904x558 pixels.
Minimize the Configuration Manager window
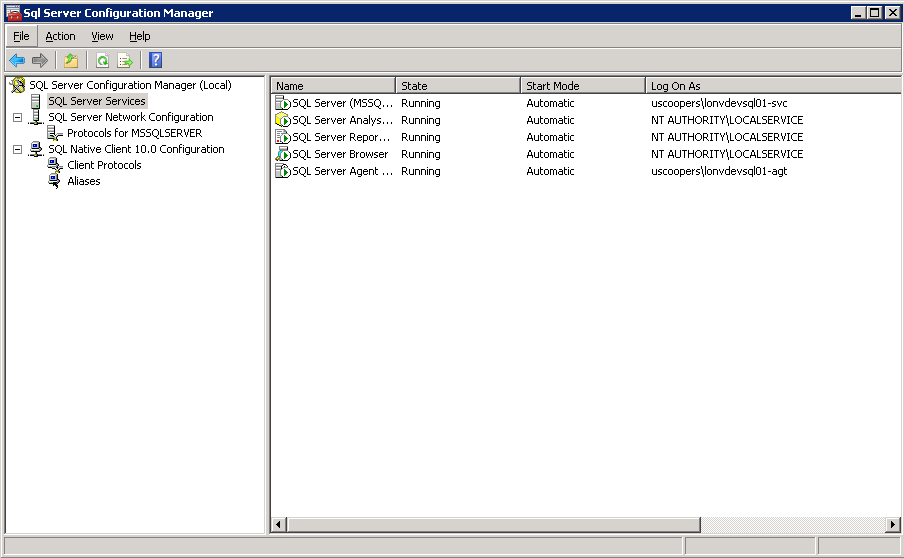coord(858,13)
